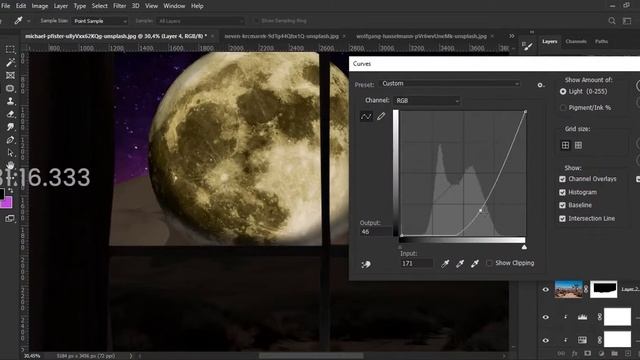The width and height of the screenshot is (640, 360).
Task: Click the layer style fx icon
Action: (x=574, y=353)
